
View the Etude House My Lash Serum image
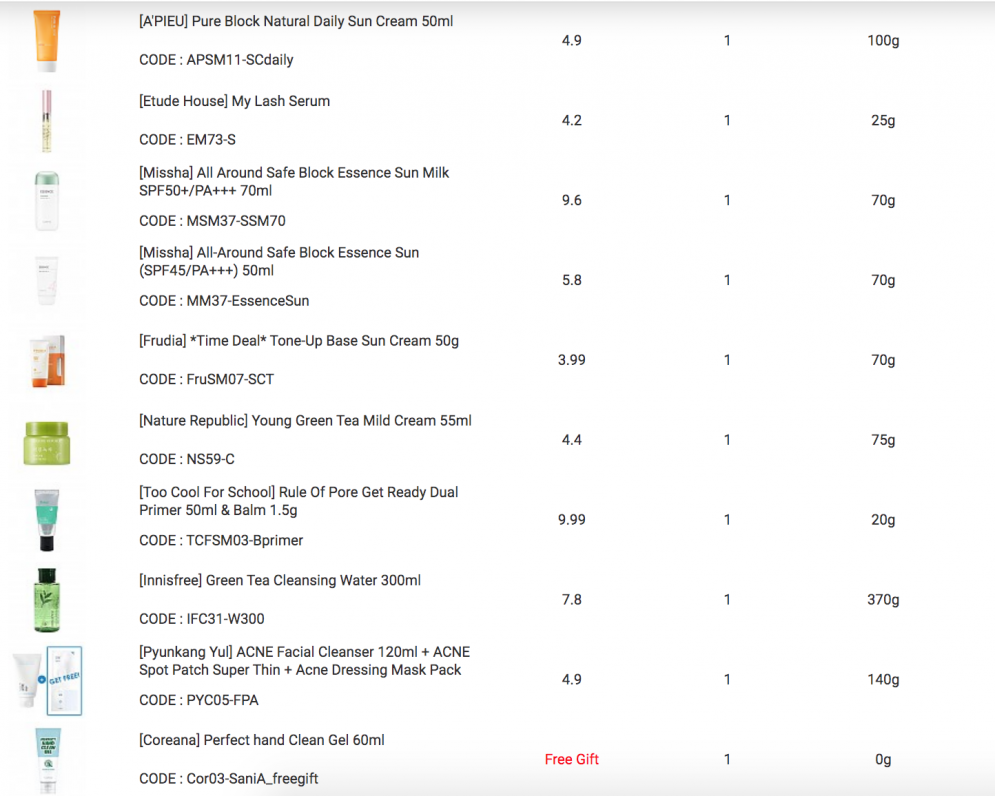pos(46,121)
